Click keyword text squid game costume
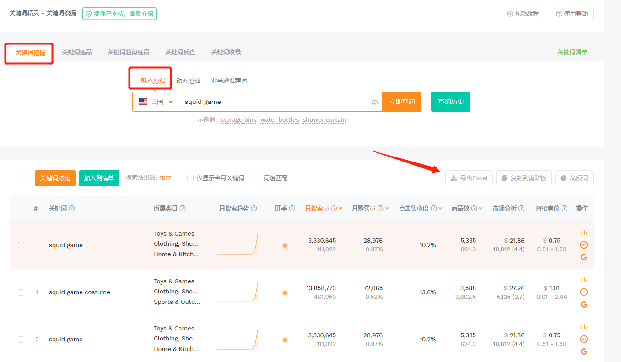The height and width of the screenshot is (362, 621). pyautogui.click(x=79, y=292)
